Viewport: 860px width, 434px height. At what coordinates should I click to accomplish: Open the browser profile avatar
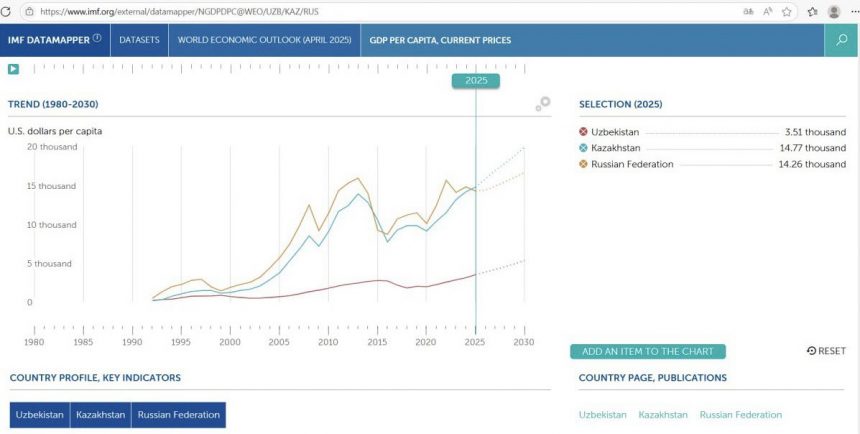point(834,12)
